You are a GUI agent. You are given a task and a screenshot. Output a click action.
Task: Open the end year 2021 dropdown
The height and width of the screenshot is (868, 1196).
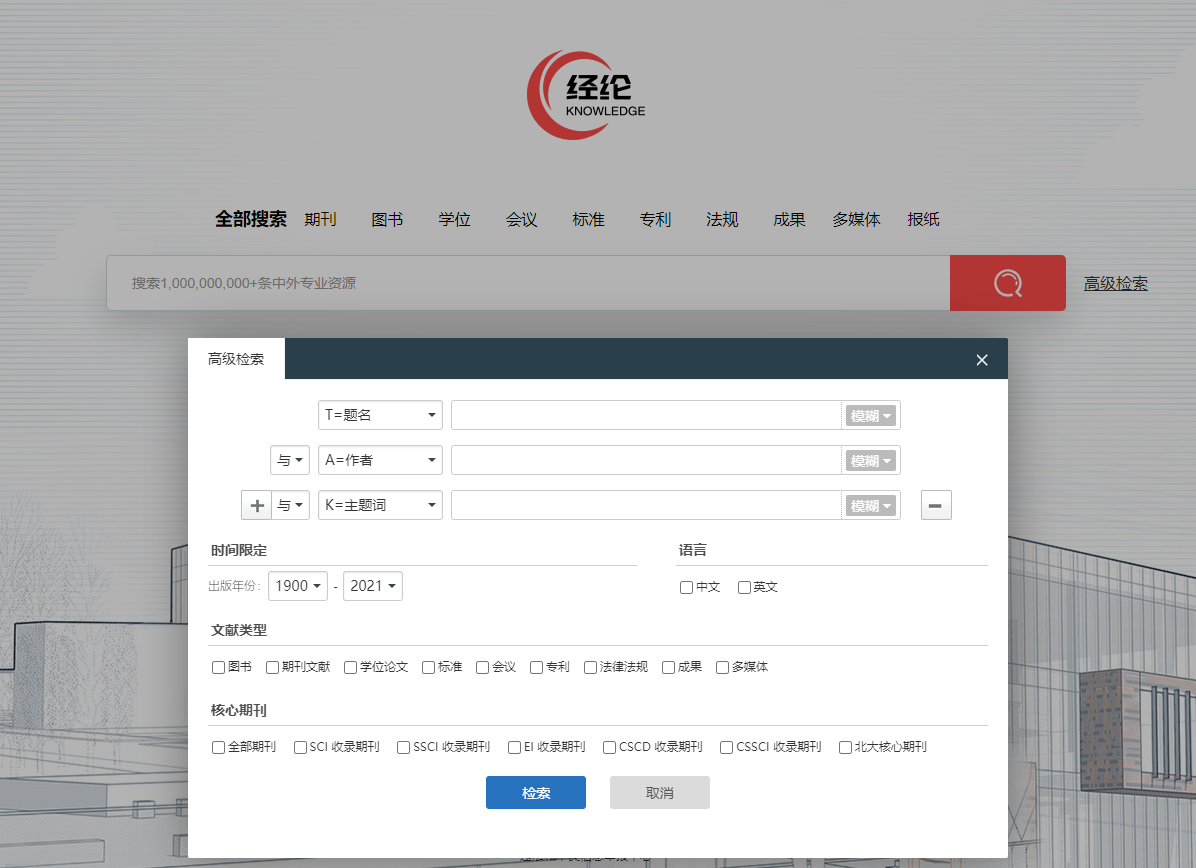click(x=373, y=586)
